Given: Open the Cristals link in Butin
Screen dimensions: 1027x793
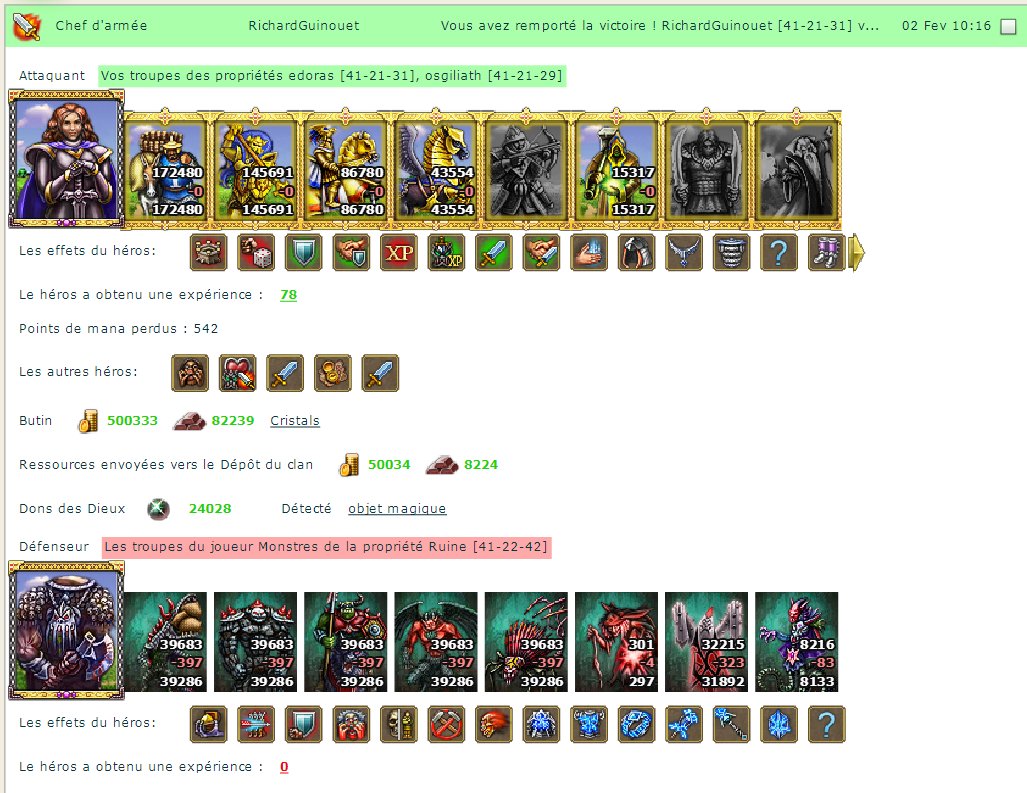Looking at the screenshot, I should point(295,420).
